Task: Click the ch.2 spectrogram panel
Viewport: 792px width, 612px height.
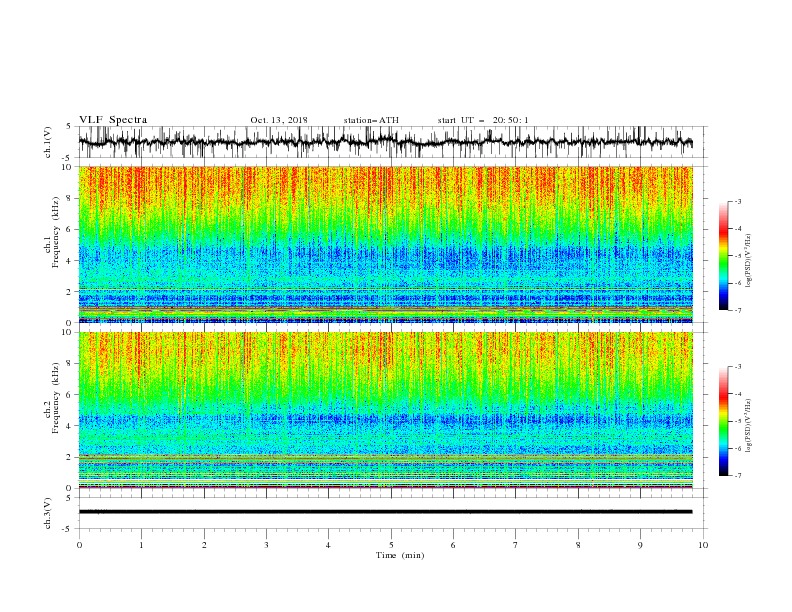Action: tap(385, 410)
